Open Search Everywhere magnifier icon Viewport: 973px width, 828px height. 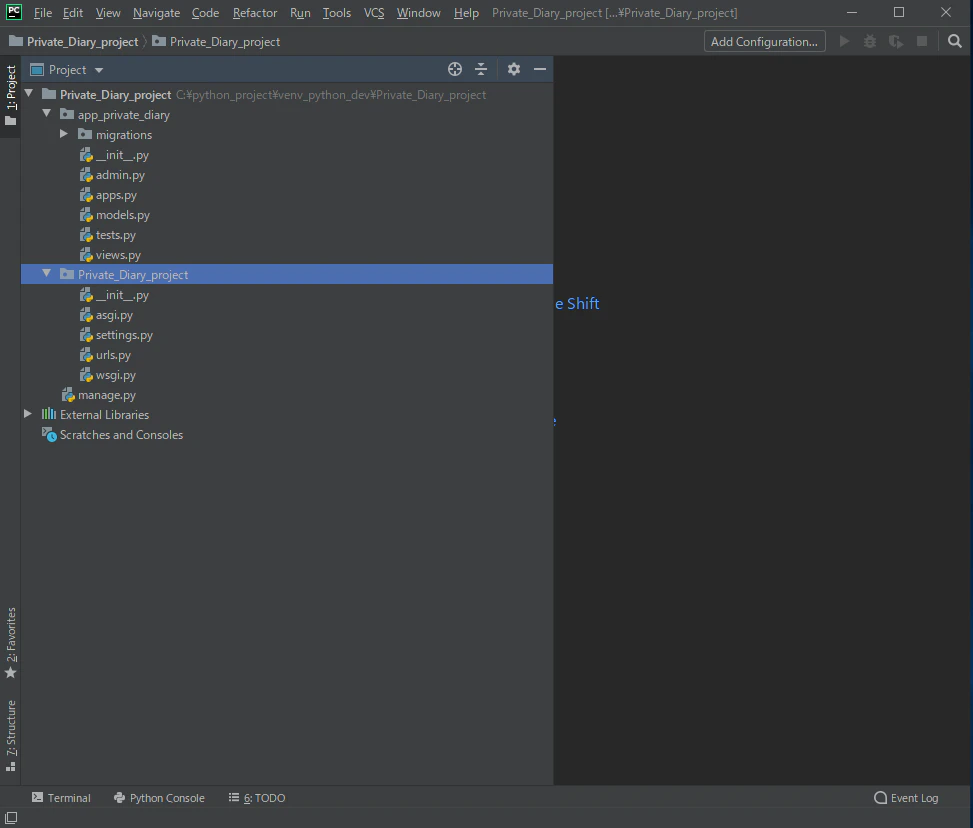955,42
